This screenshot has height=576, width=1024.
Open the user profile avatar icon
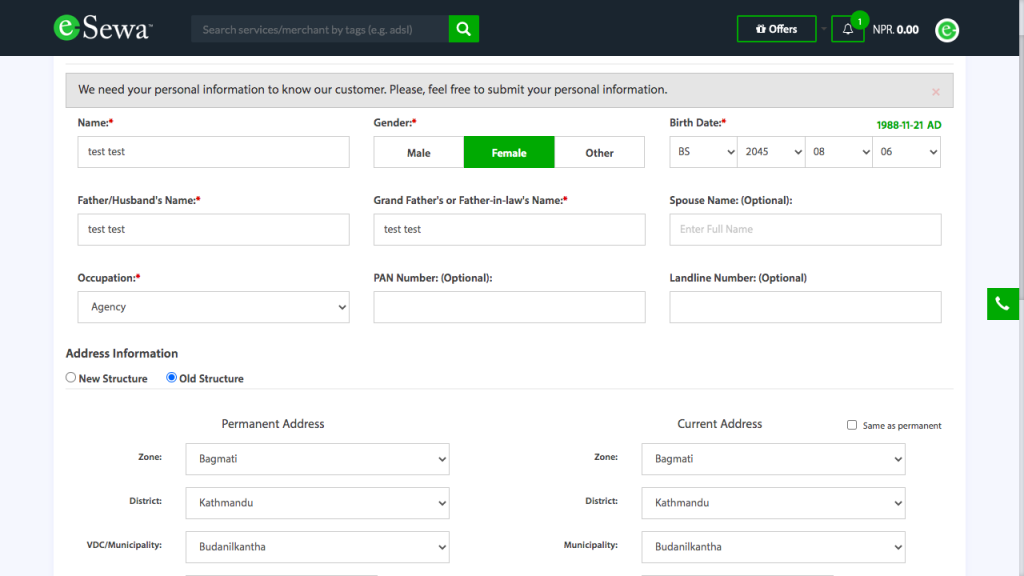pyautogui.click(x=947, y=30)
